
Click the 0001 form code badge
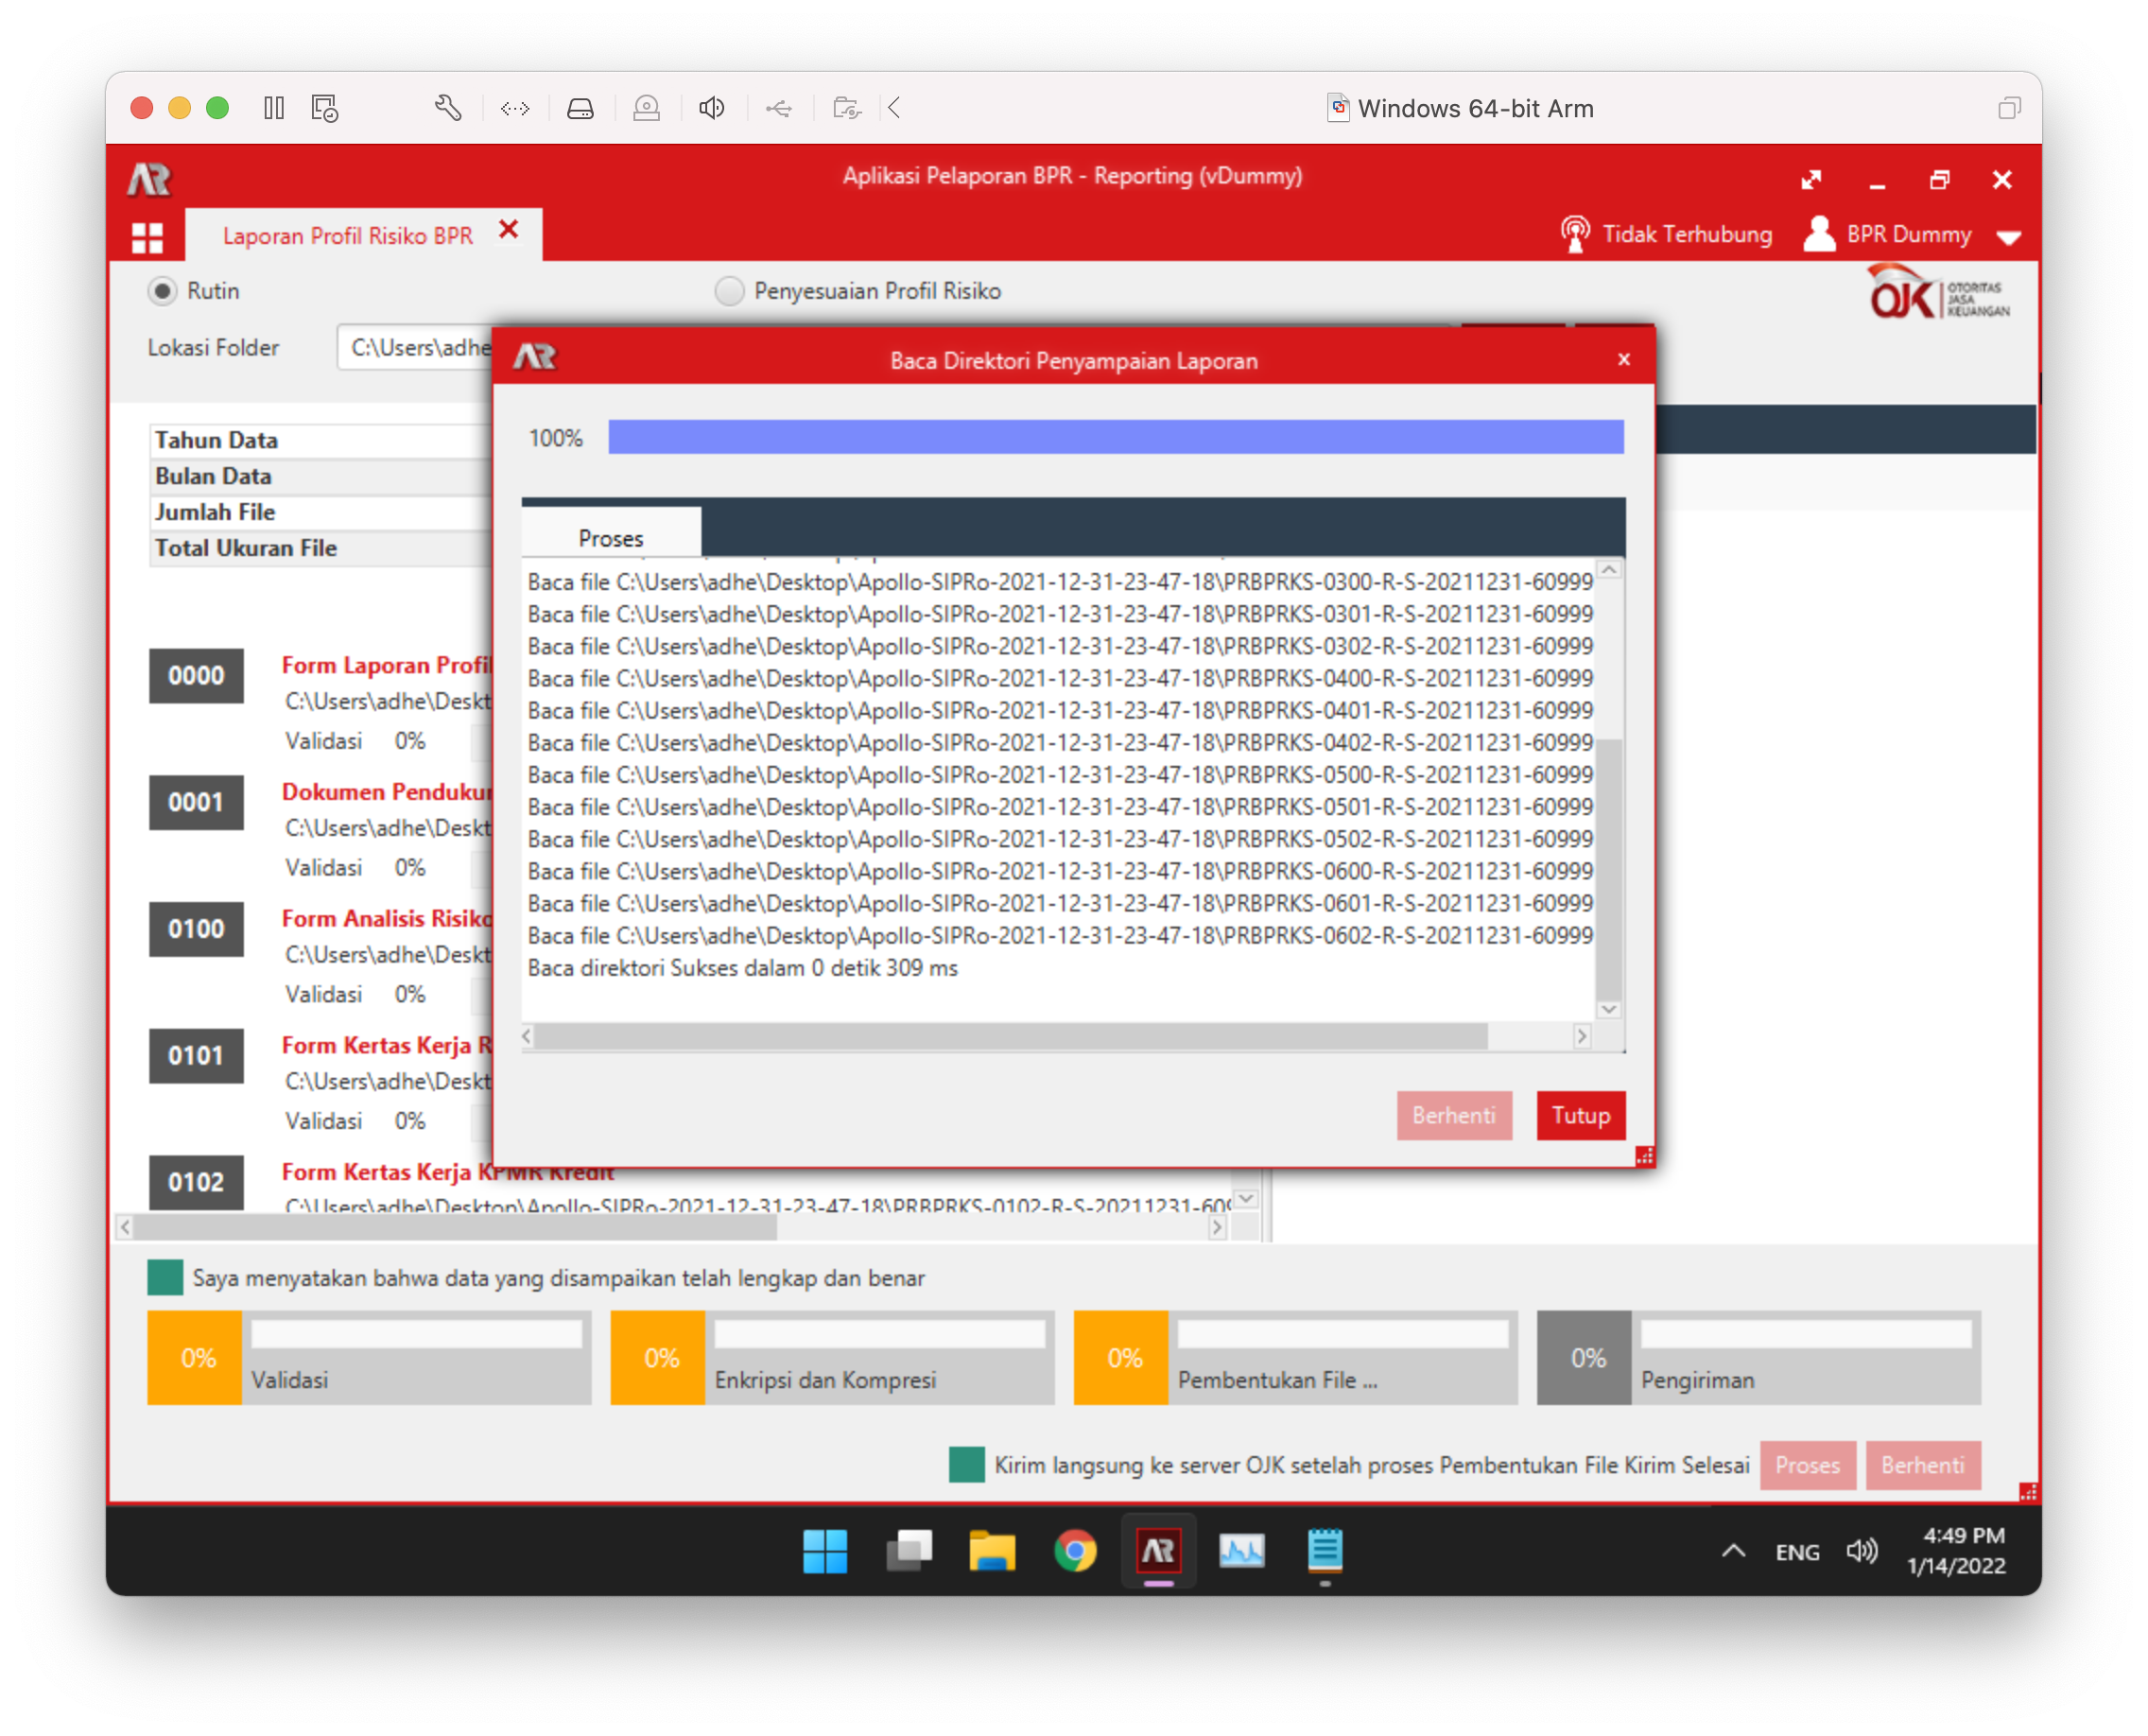coord(196,802)
